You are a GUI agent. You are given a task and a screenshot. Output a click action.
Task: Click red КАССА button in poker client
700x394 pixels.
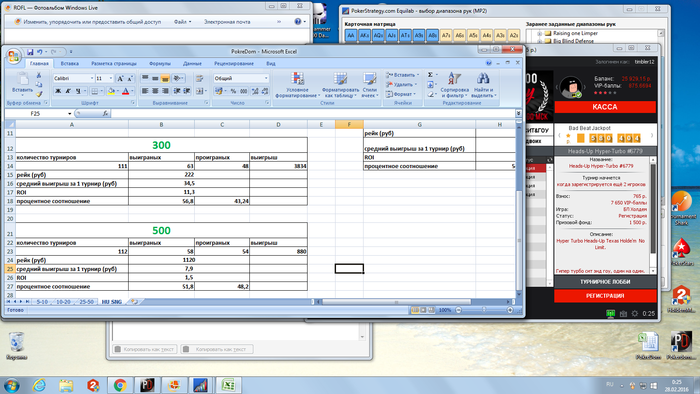tap(605, 107)
